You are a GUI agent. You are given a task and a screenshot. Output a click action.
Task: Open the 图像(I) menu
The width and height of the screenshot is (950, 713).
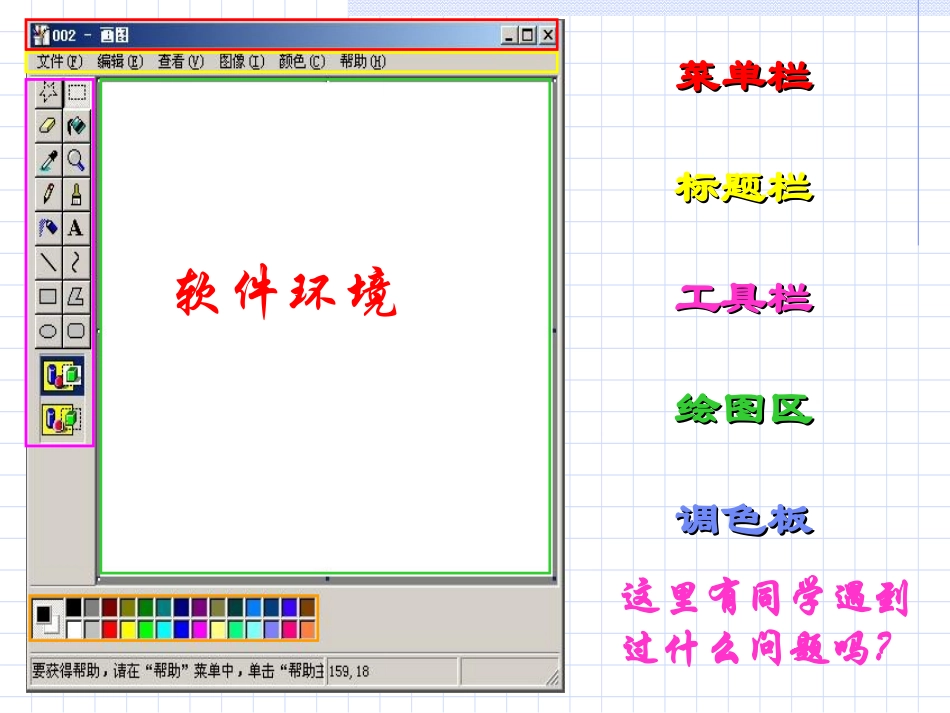pos(241,62)
